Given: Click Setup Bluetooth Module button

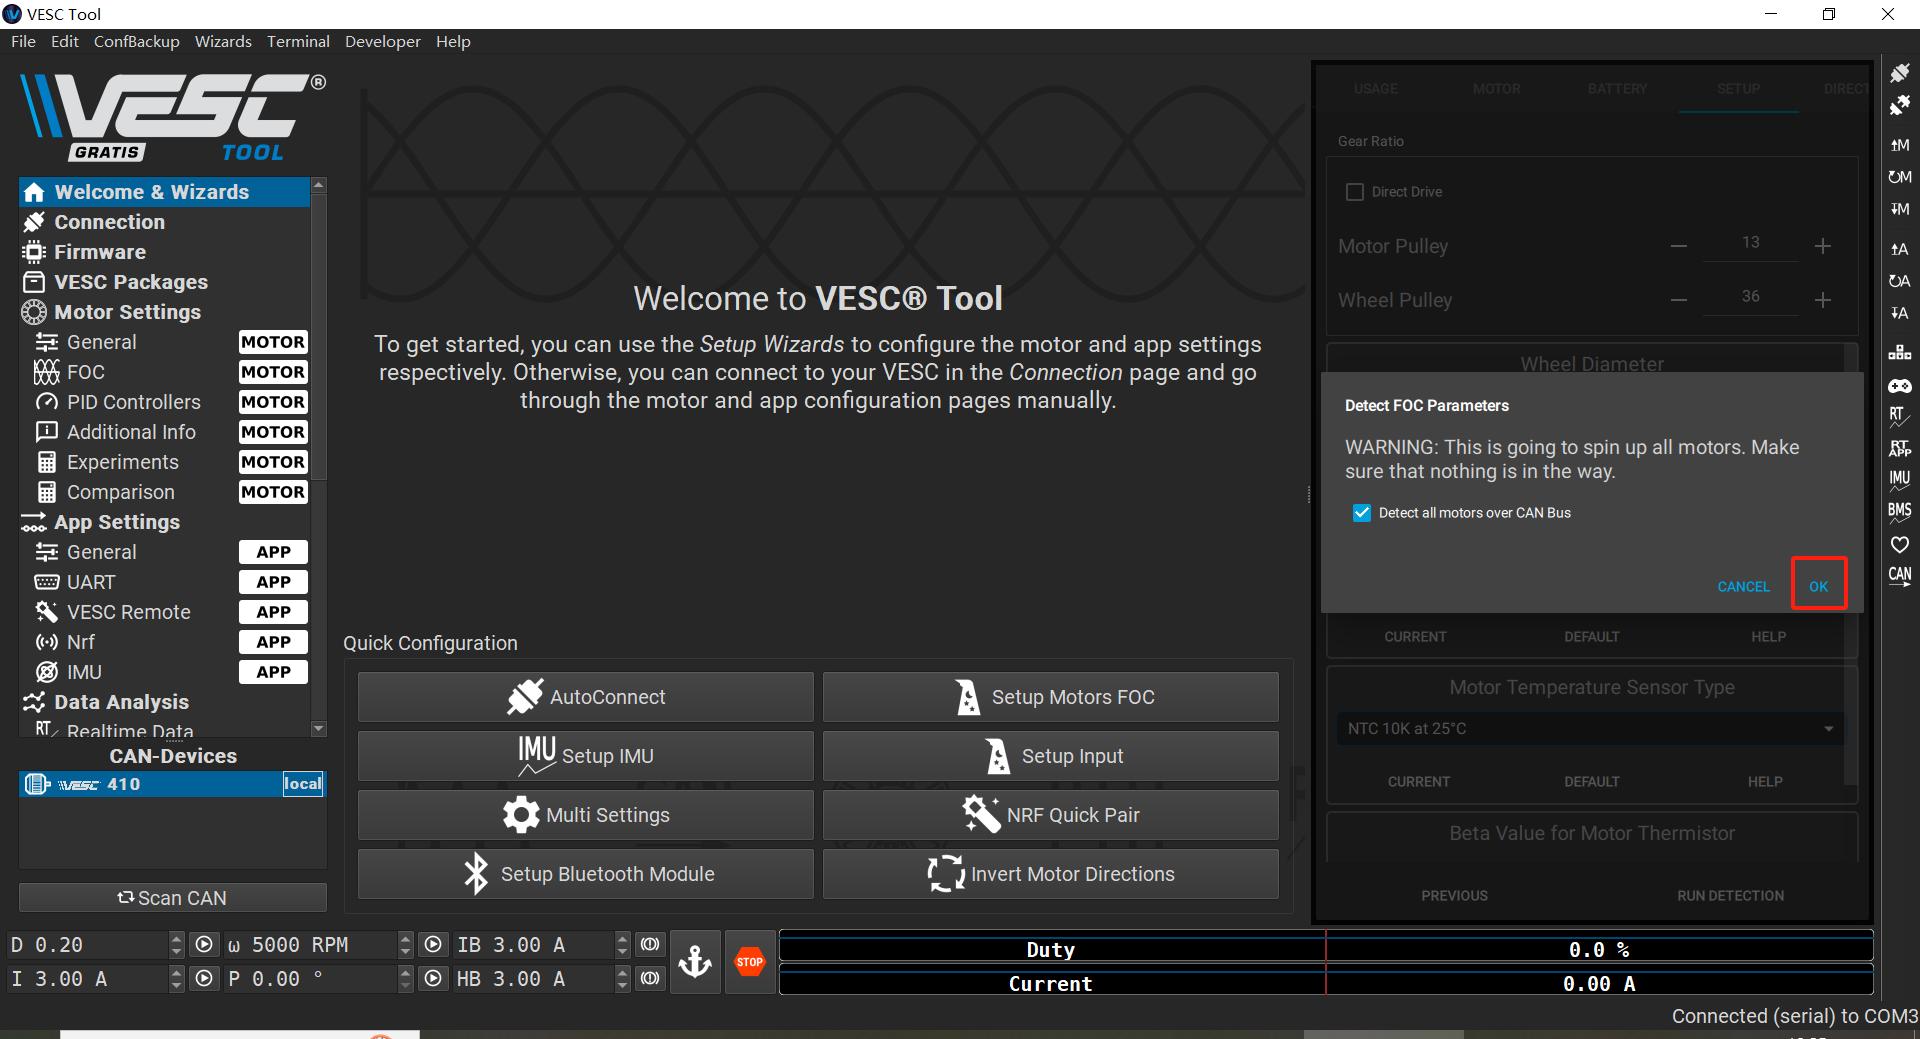Looking at the screenshot, I should [x=585, y=874].
